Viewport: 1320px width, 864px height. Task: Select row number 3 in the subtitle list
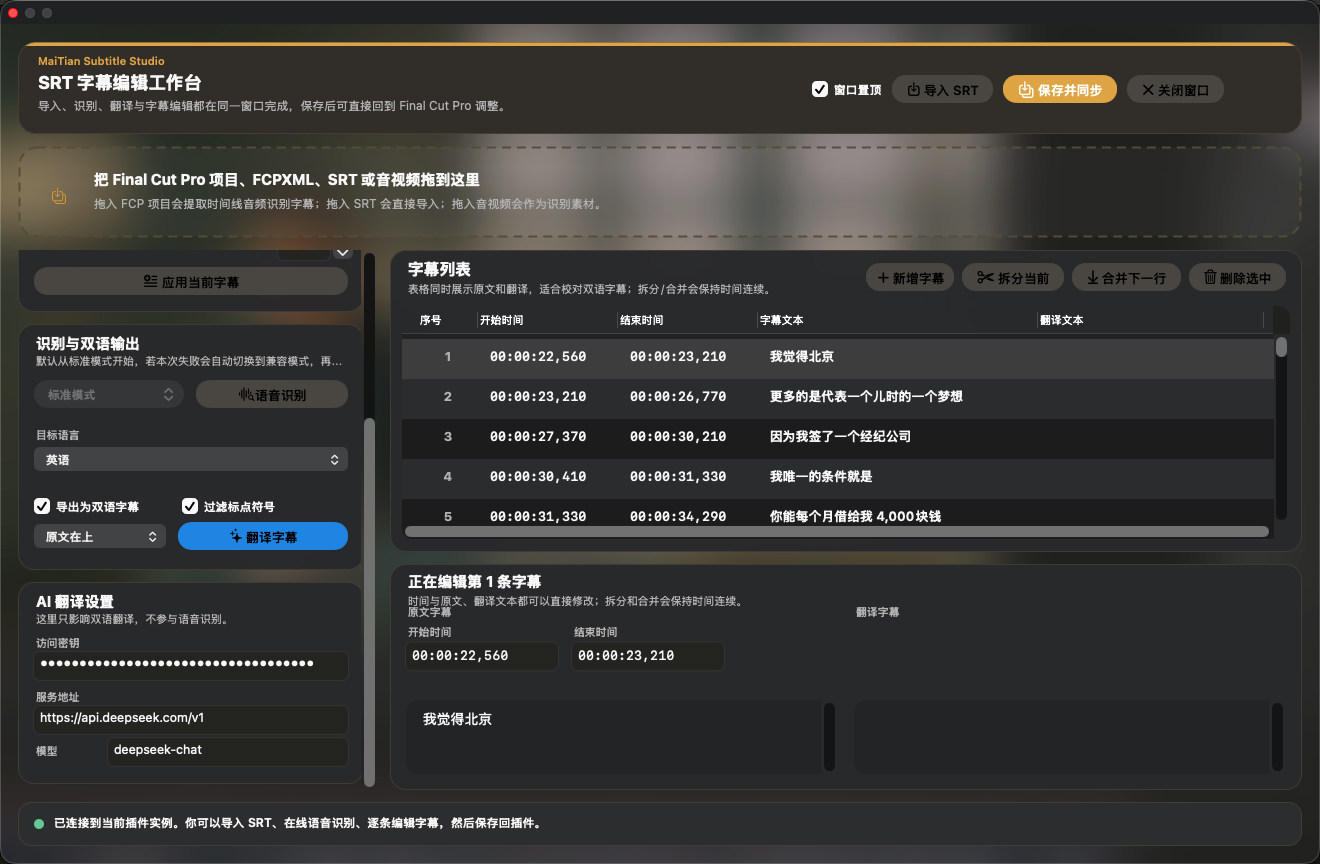(838, 437)
